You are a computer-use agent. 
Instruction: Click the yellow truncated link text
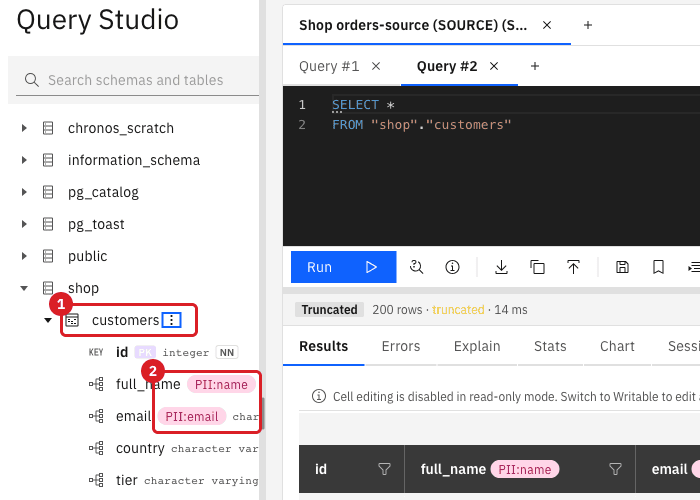(458, 309)
